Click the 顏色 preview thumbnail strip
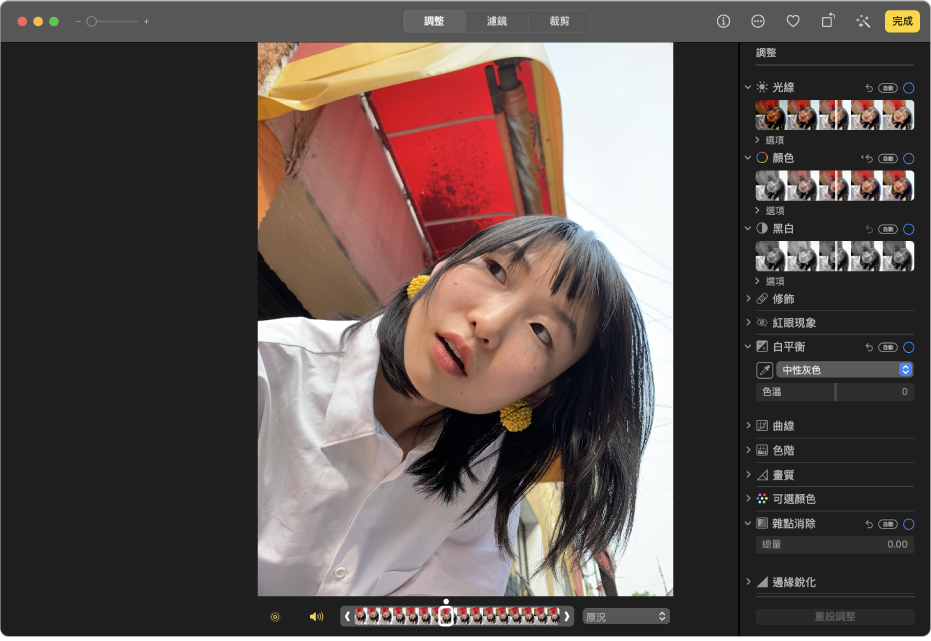Image resolution: width=931 pixels, height=641 pixels. (835, 185)
